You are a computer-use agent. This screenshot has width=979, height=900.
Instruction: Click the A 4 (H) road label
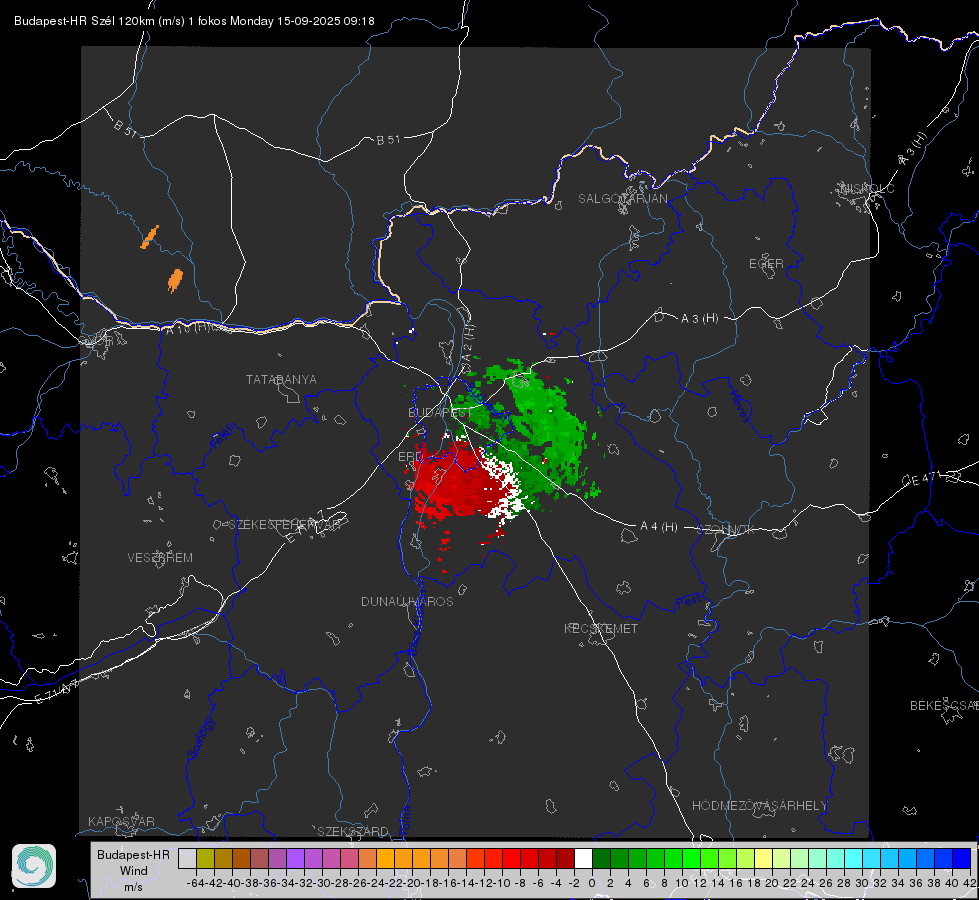click(x=659, y=527)
